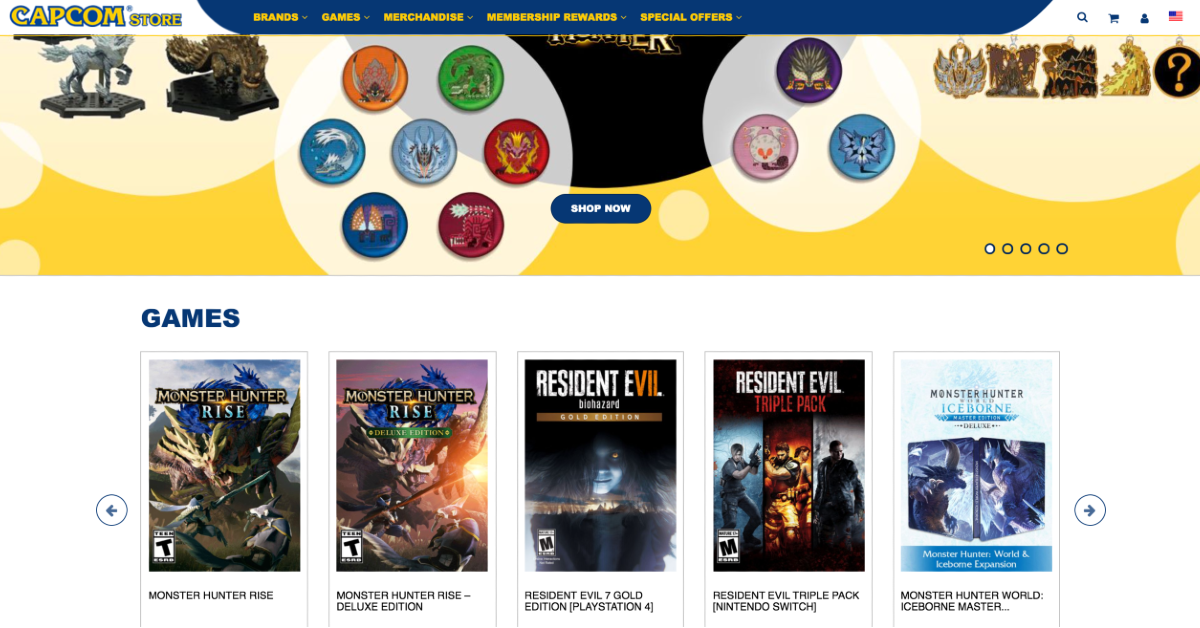Expand the Brands dropdown menu

pyautogui.click(x=280, y=17)
